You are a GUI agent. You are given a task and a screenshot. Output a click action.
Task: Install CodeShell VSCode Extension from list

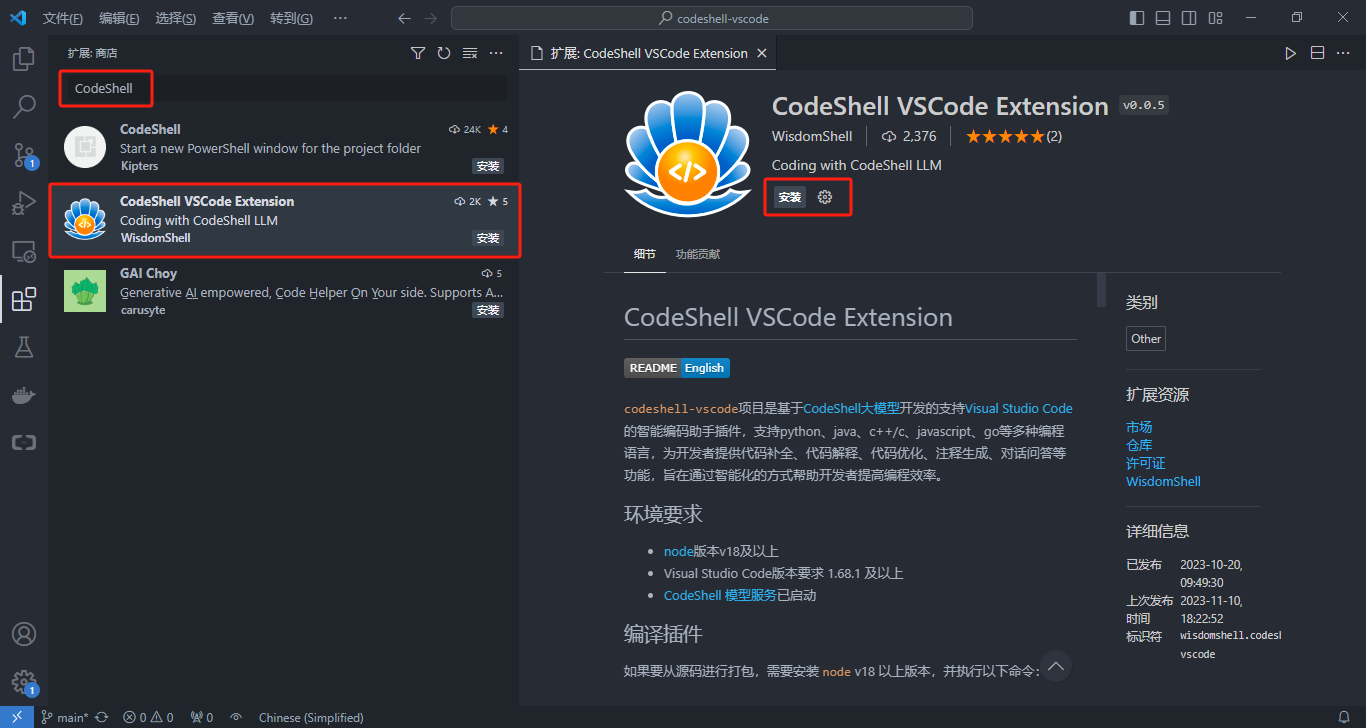[488, 238]
